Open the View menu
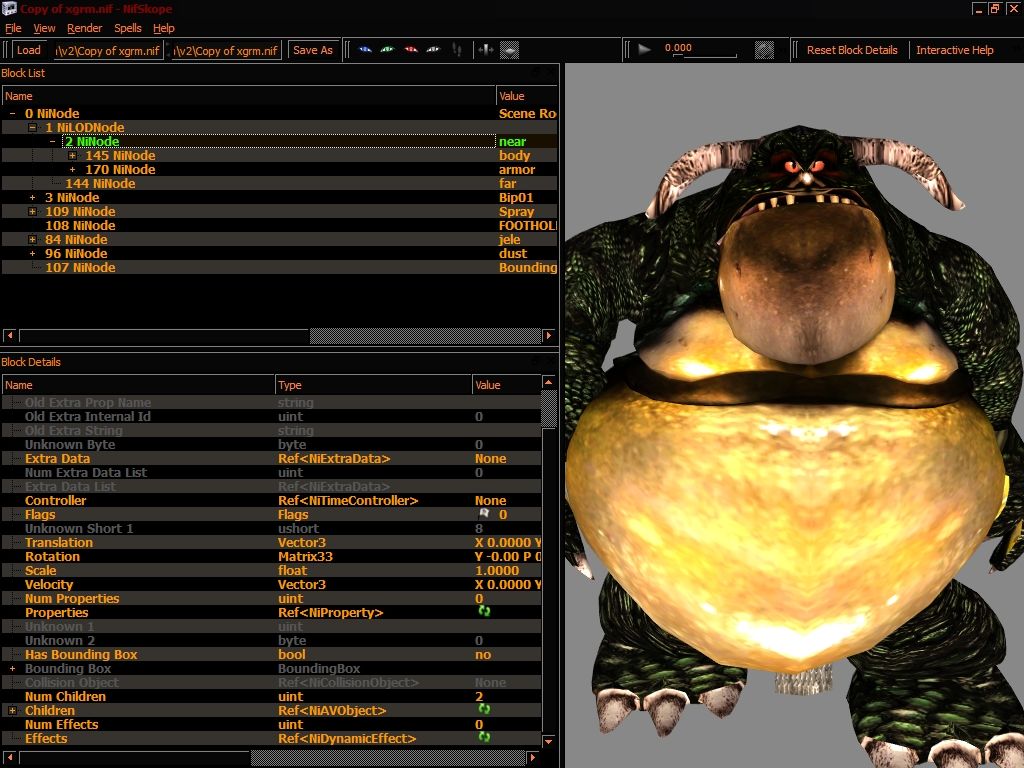The image size is (1024, 768). pos(44,28)
